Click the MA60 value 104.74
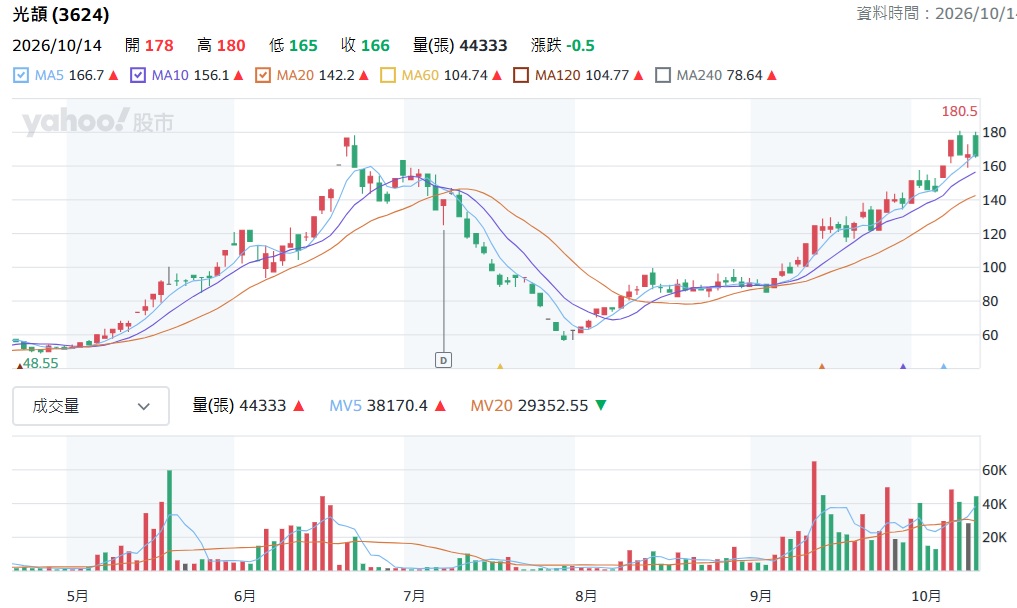 (466, 75)
